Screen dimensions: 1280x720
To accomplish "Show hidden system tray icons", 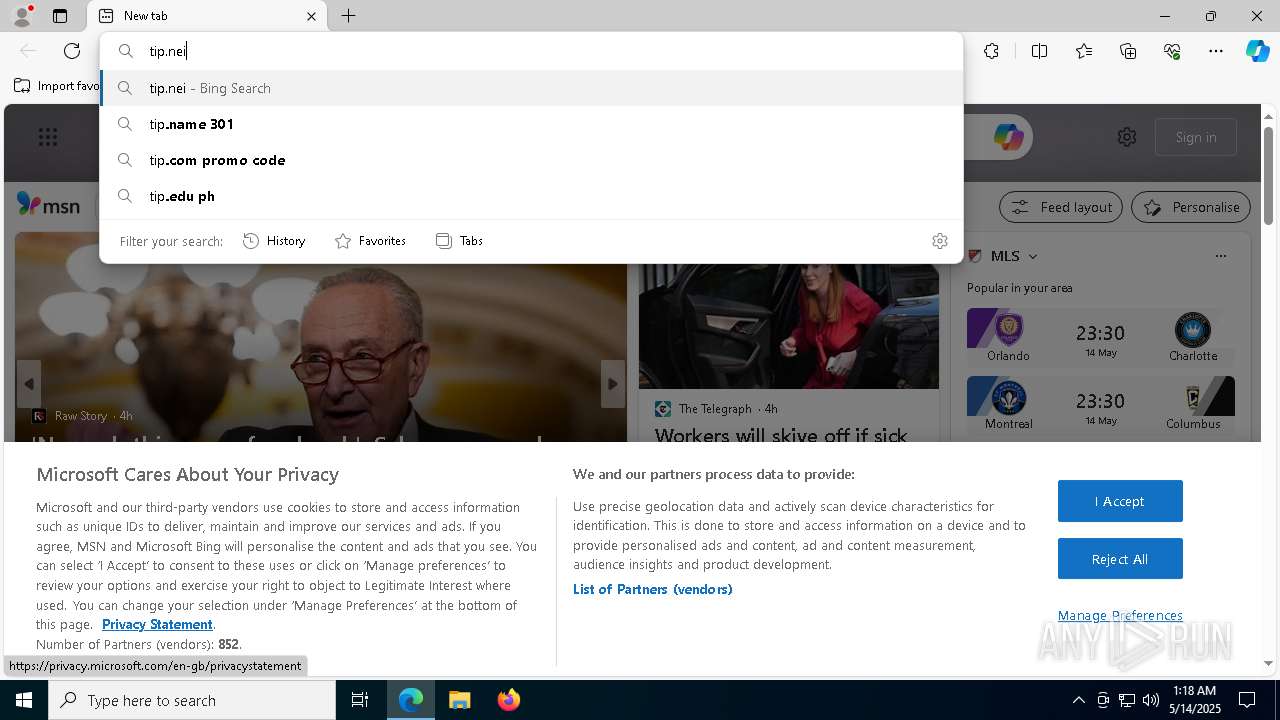I will (1078, 700).
